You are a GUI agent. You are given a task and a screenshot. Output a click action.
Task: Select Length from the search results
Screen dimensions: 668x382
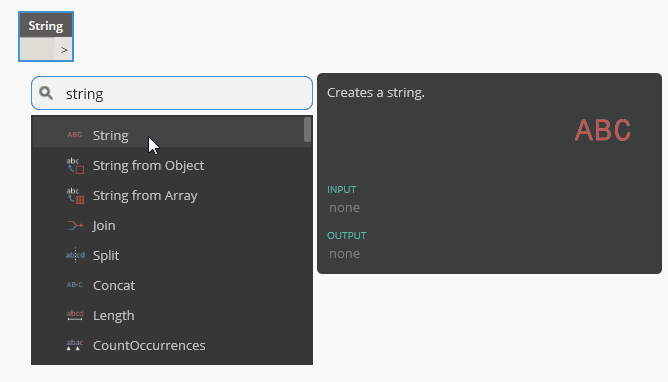tap(172, 315)
